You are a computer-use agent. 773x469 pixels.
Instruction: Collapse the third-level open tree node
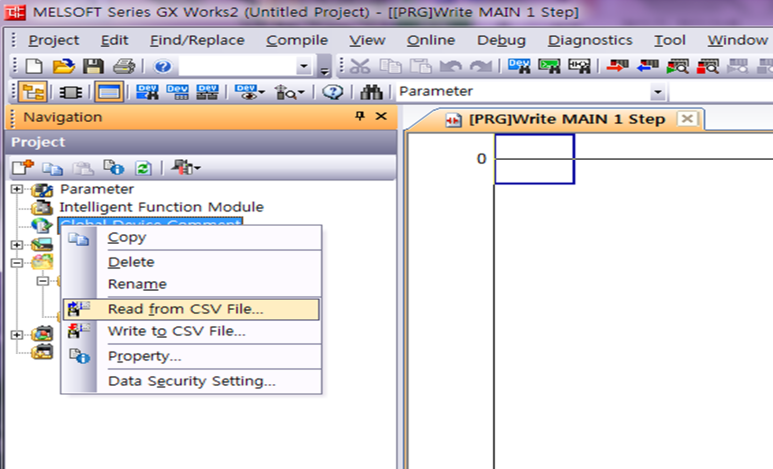(16, 263)
